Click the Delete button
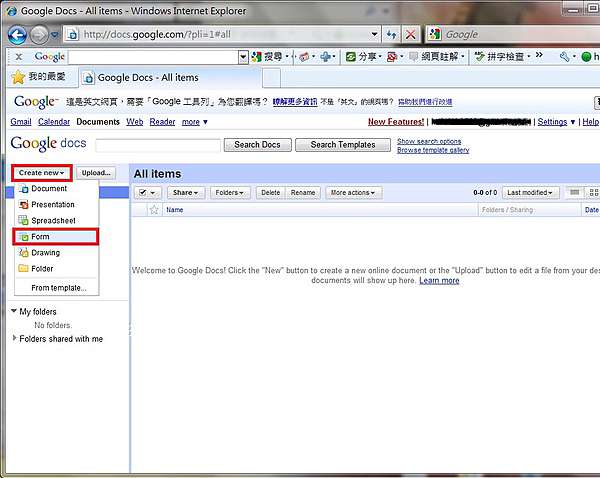The height and width of the screenshot is (478, 600). tap(271, 193)
